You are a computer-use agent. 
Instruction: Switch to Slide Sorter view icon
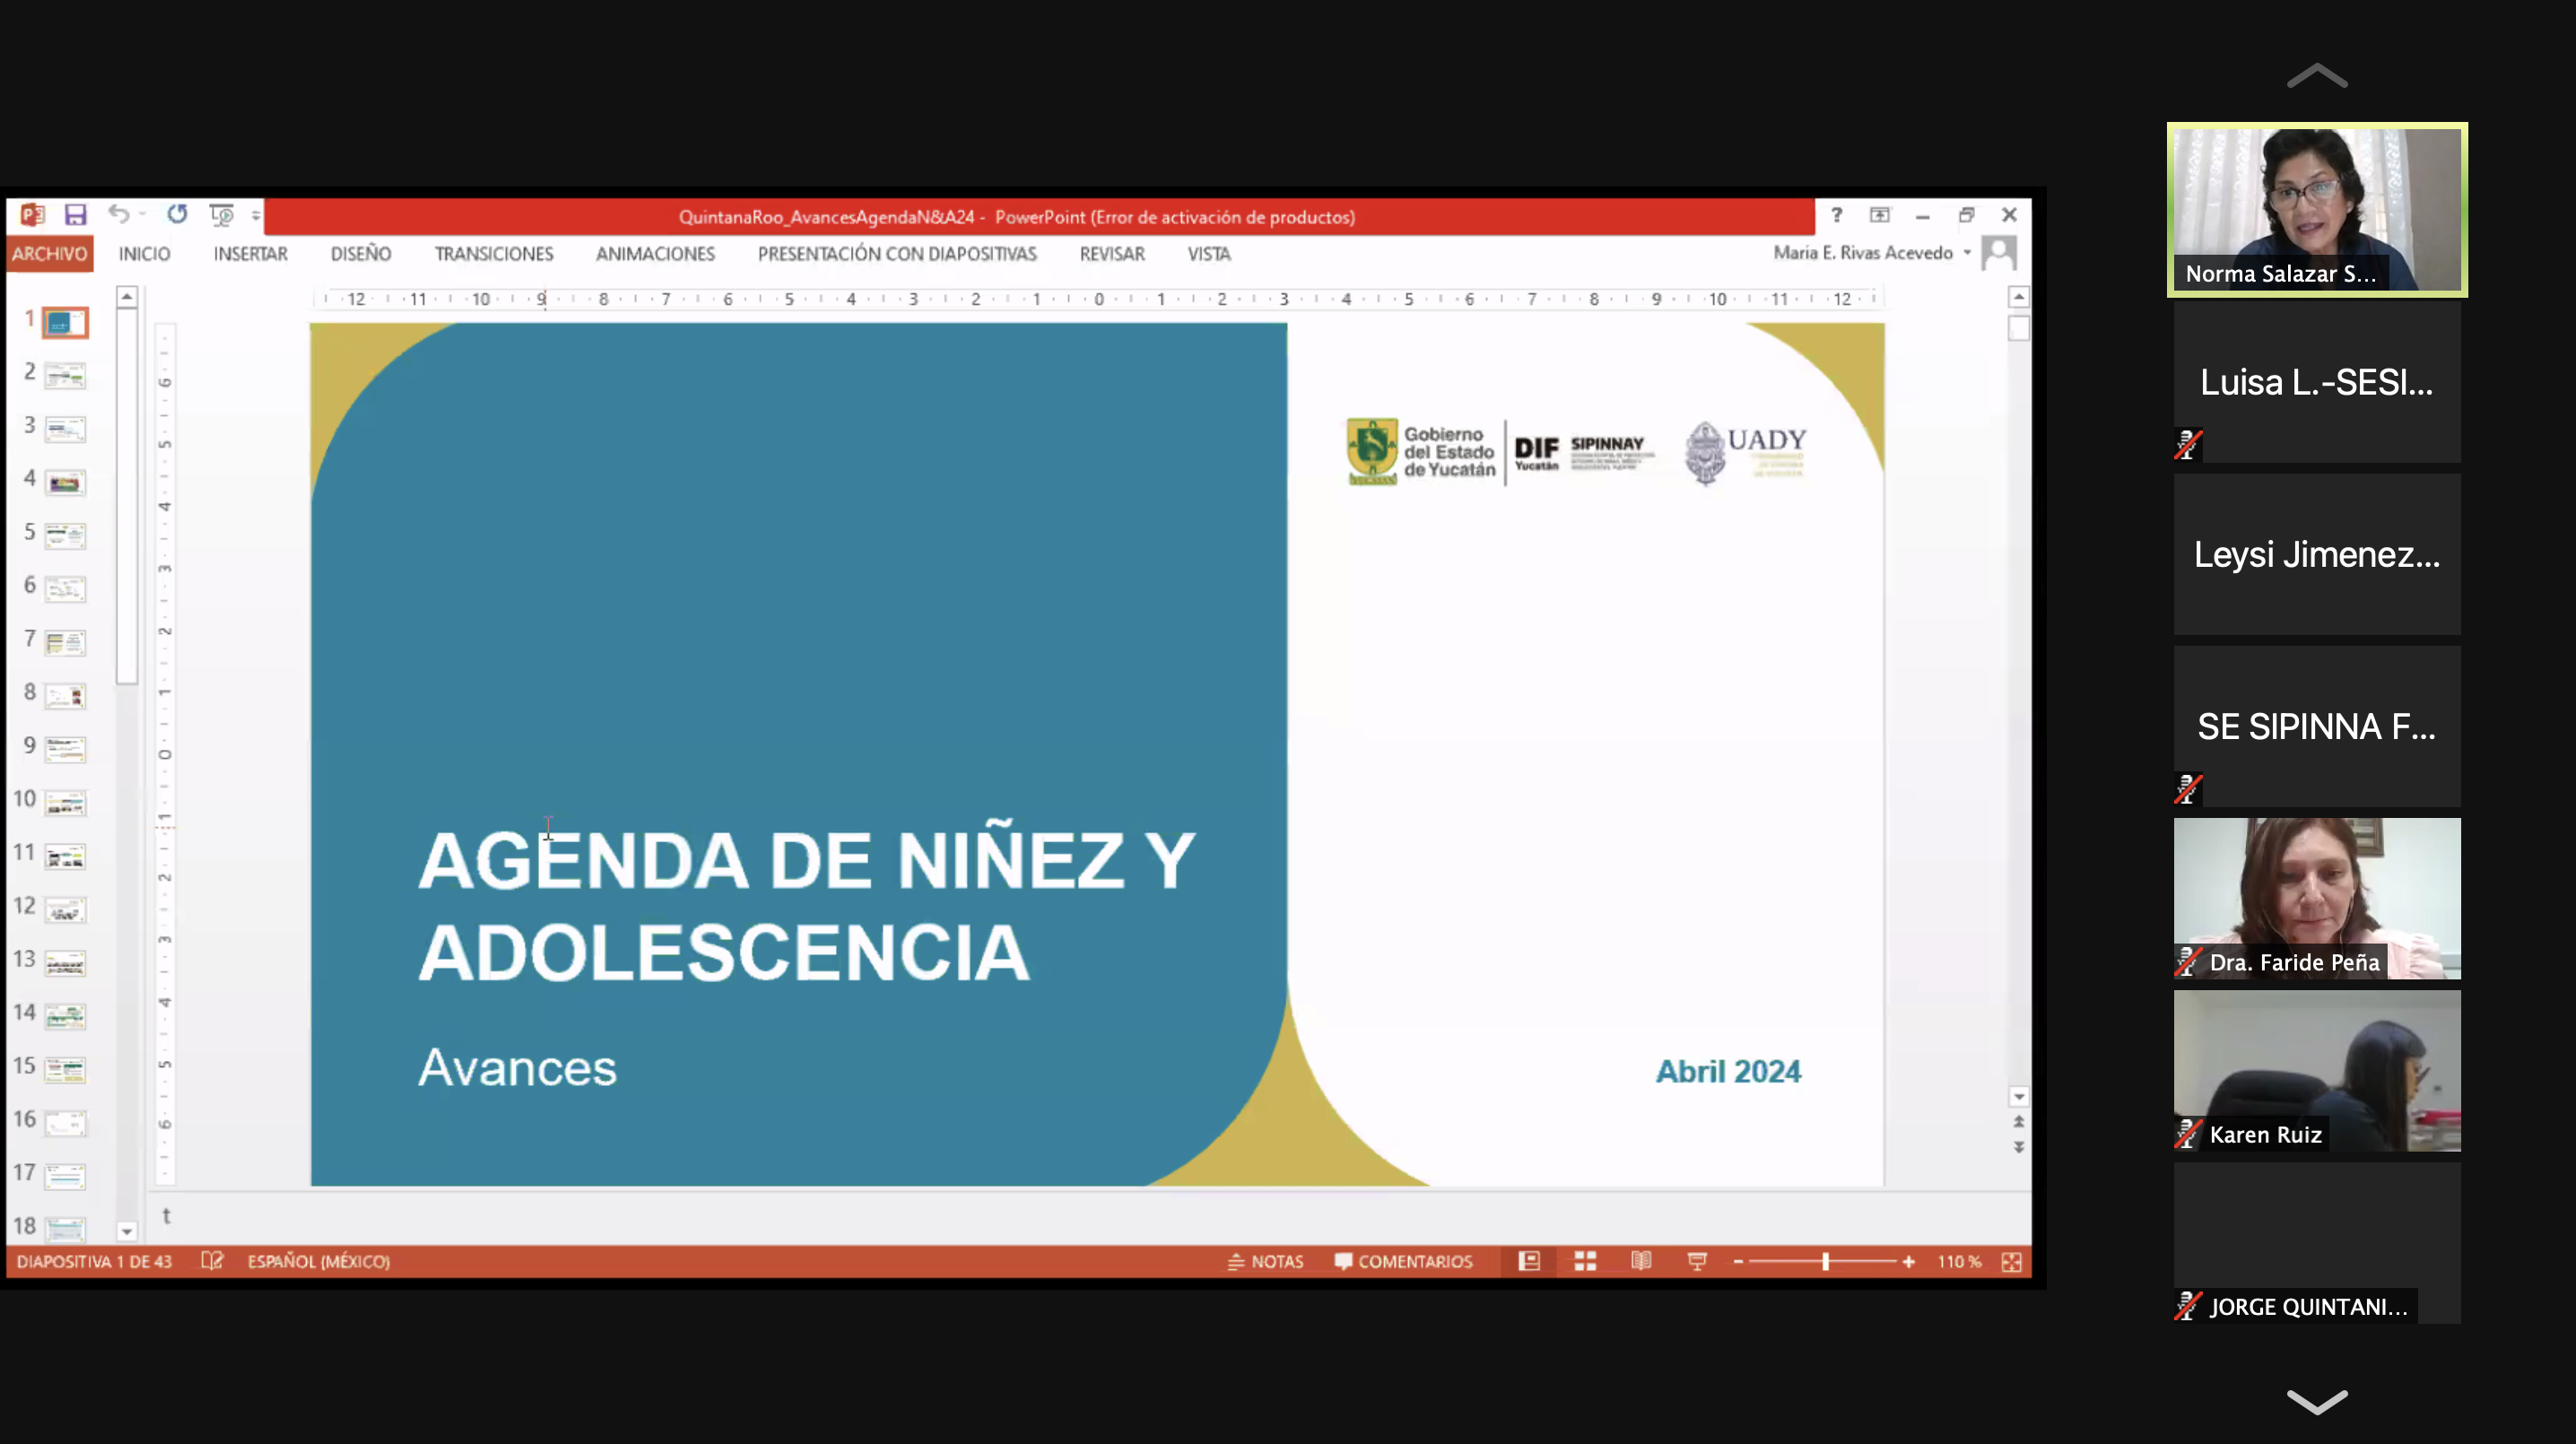tap(1585, 1261)
